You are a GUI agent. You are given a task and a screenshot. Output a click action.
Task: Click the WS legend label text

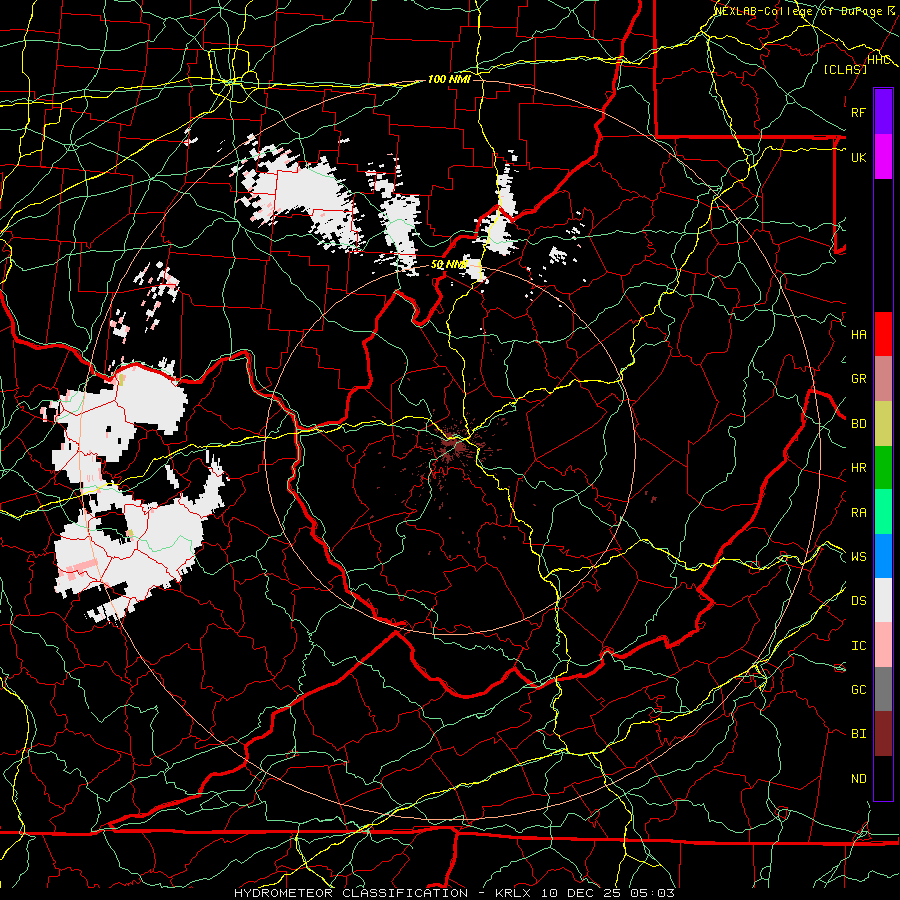(858, 556)
